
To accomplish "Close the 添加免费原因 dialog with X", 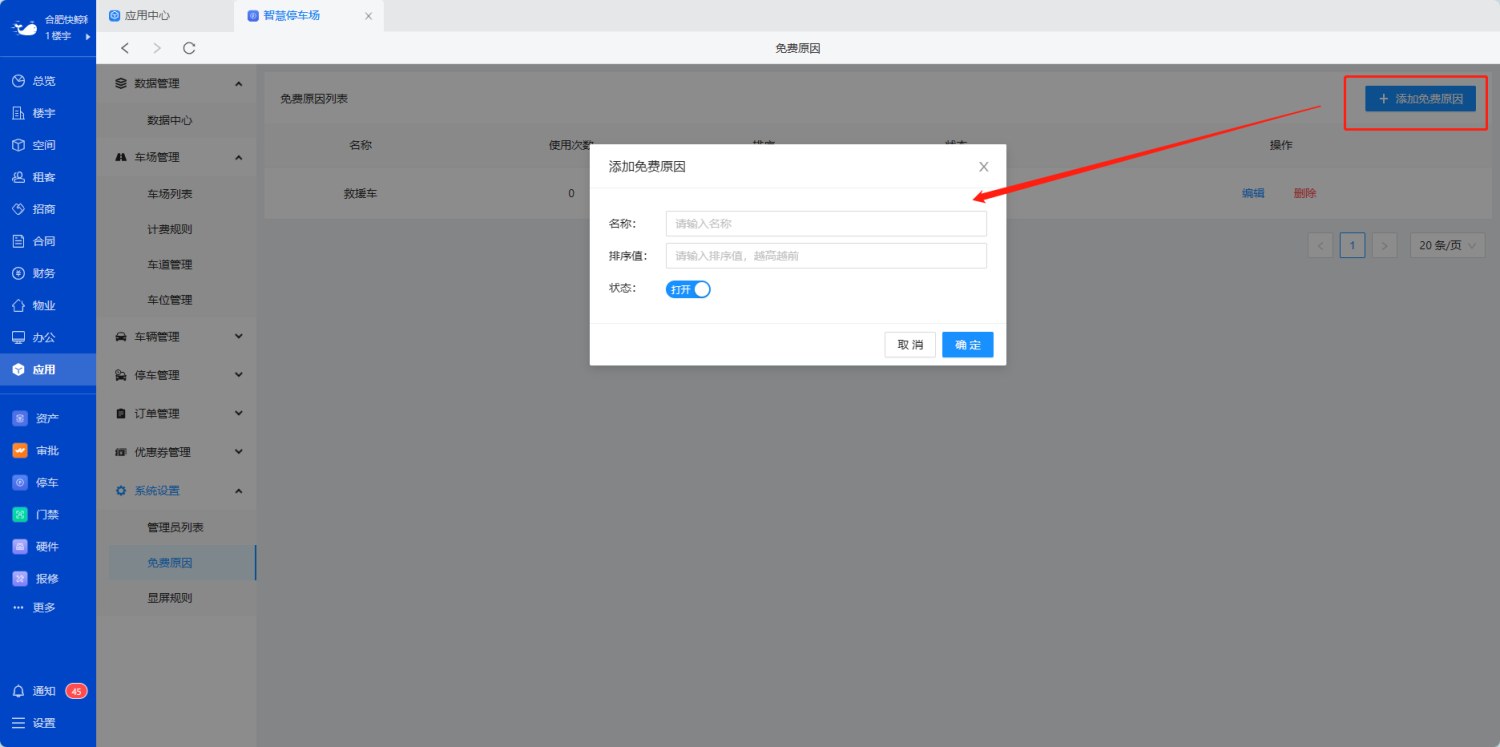I will pos(984,167).
